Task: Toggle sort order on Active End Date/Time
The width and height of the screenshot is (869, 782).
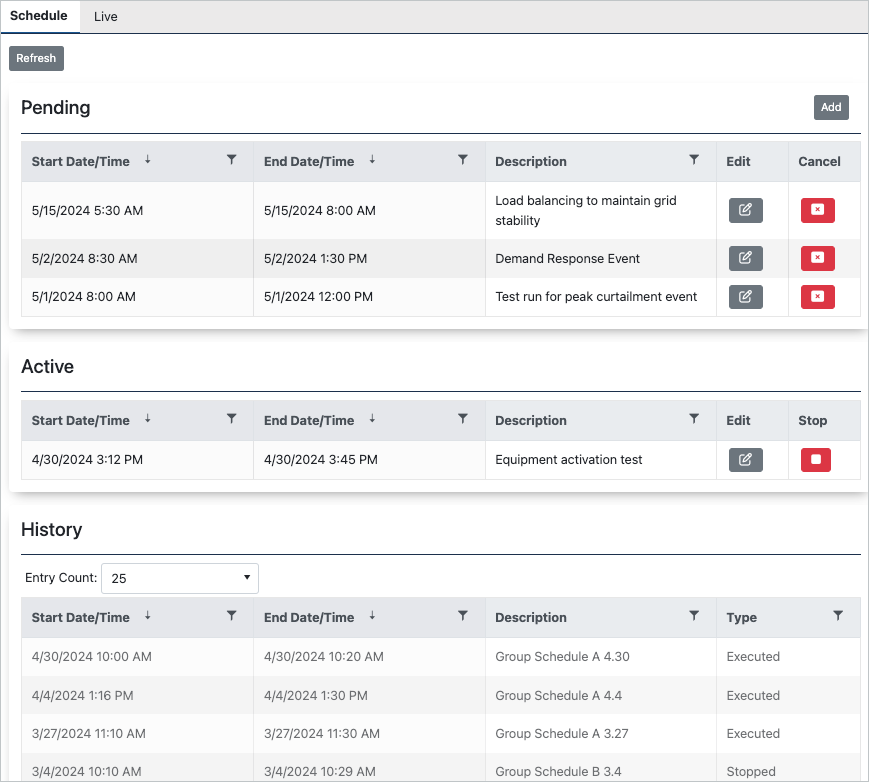Action: click(x=371, y=420)
